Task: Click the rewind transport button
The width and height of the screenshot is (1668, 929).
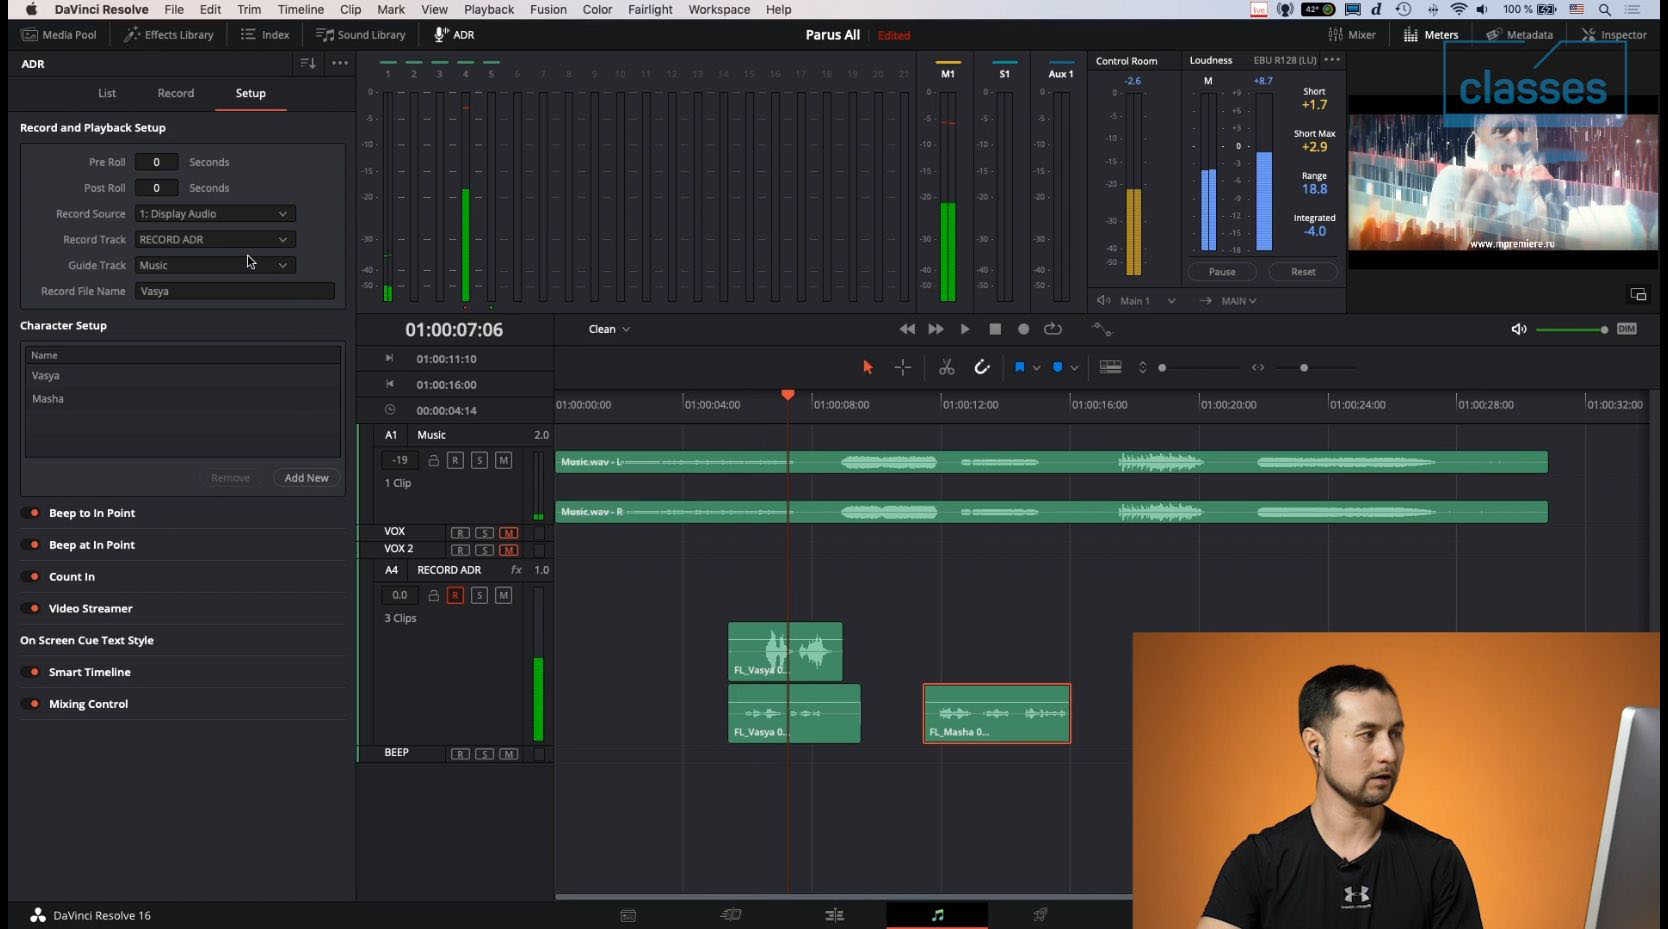Action: coord(907,329)
